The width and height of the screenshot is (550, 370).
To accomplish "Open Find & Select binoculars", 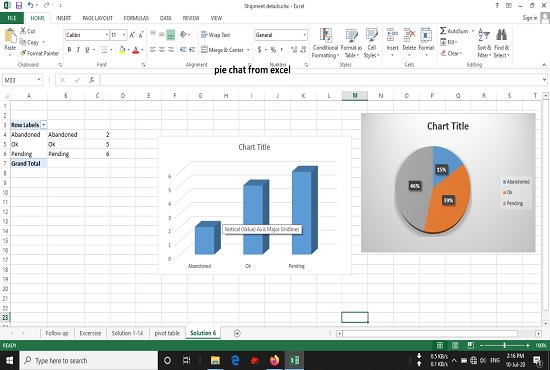I will 502,43.
